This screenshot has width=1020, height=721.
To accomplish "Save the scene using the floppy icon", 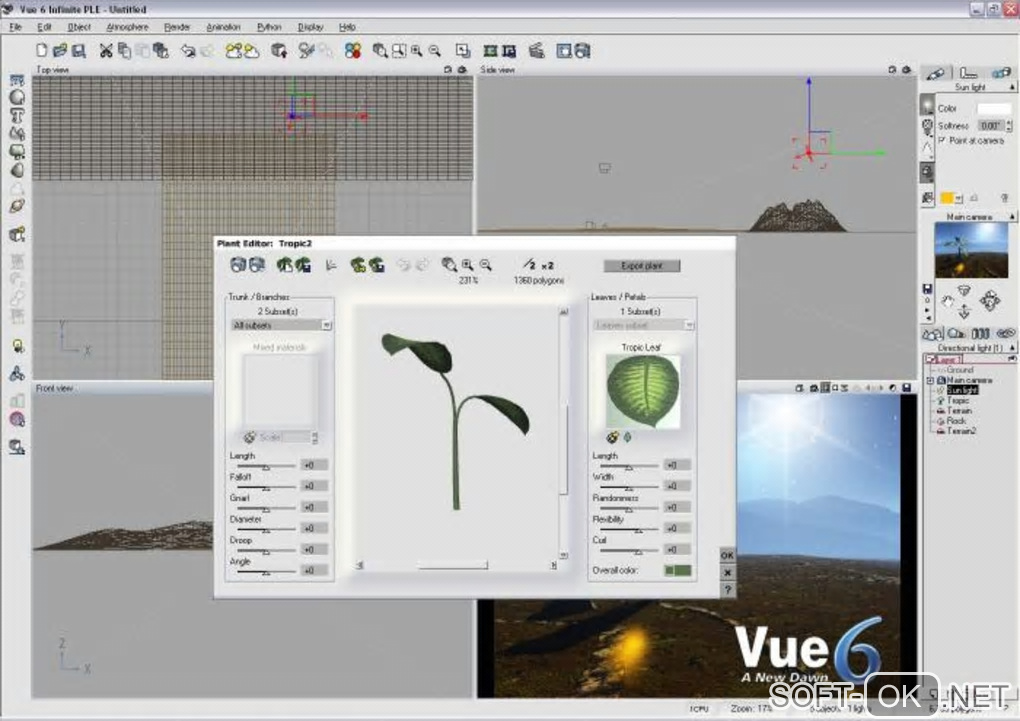I will click(x=79, y=51).
